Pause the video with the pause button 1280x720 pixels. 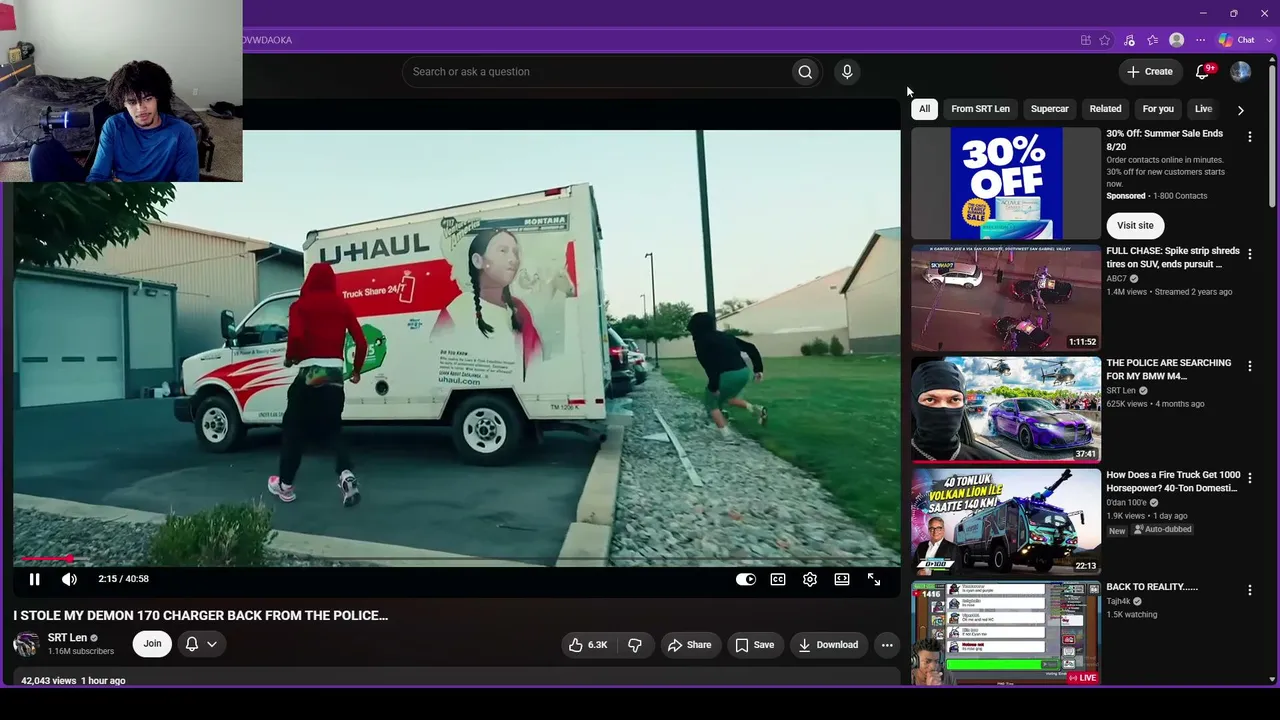(x=34, y=579)
